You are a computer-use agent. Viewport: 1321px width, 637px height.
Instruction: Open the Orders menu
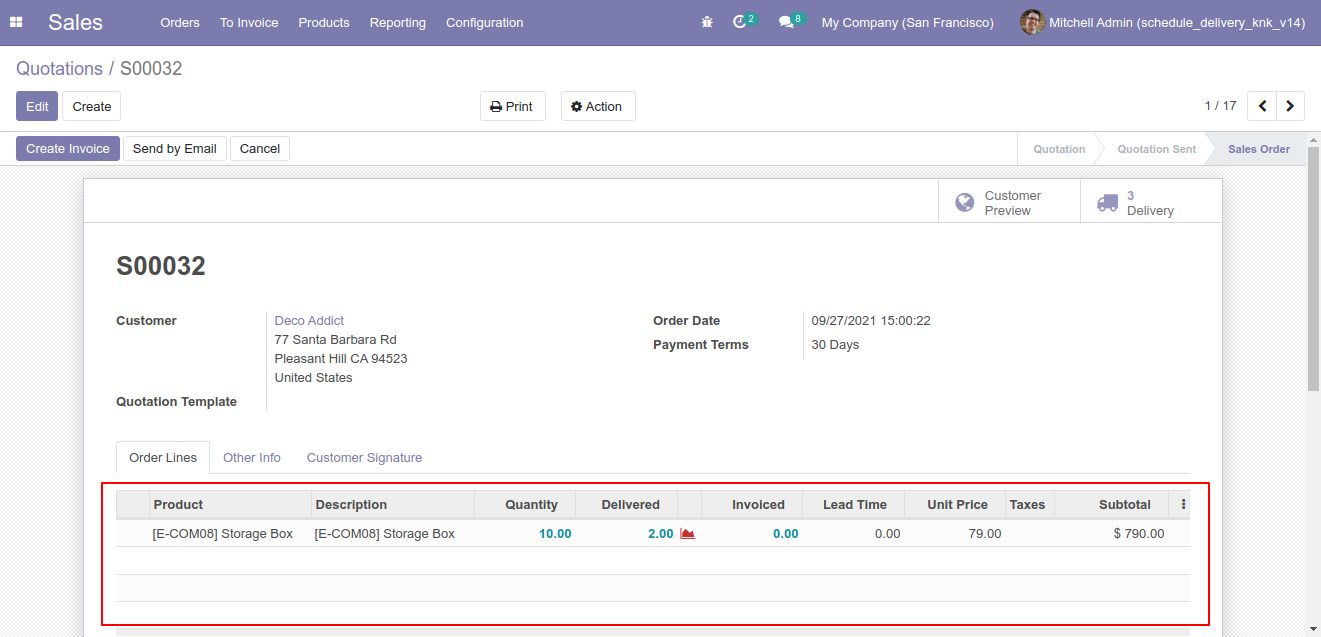180,22
